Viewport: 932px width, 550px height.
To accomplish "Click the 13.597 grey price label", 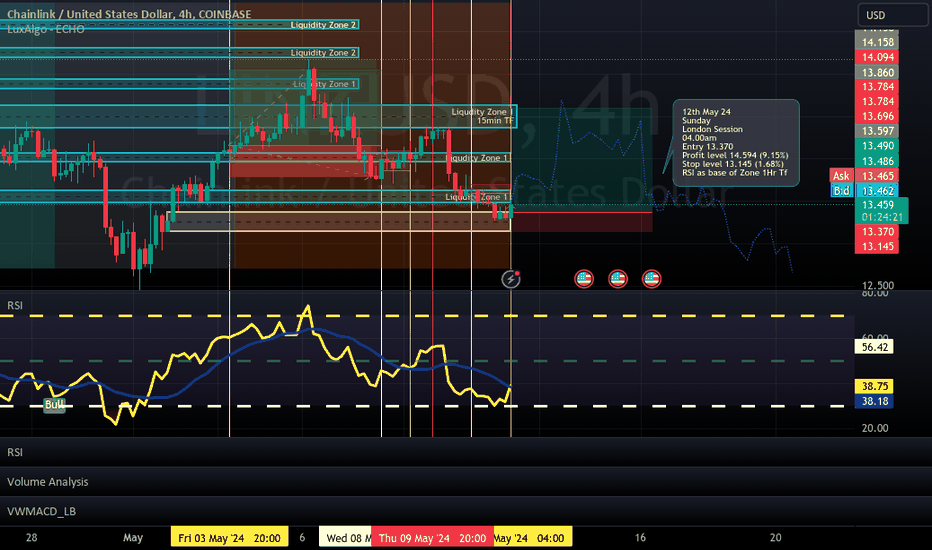I will [x=877, y=131].
